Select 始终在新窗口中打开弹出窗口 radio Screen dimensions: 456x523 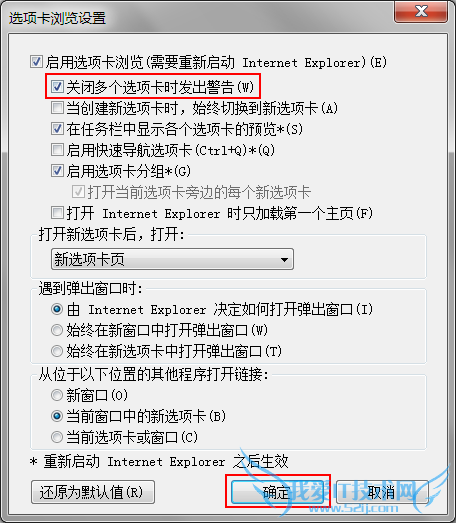(x=57, y=330)
